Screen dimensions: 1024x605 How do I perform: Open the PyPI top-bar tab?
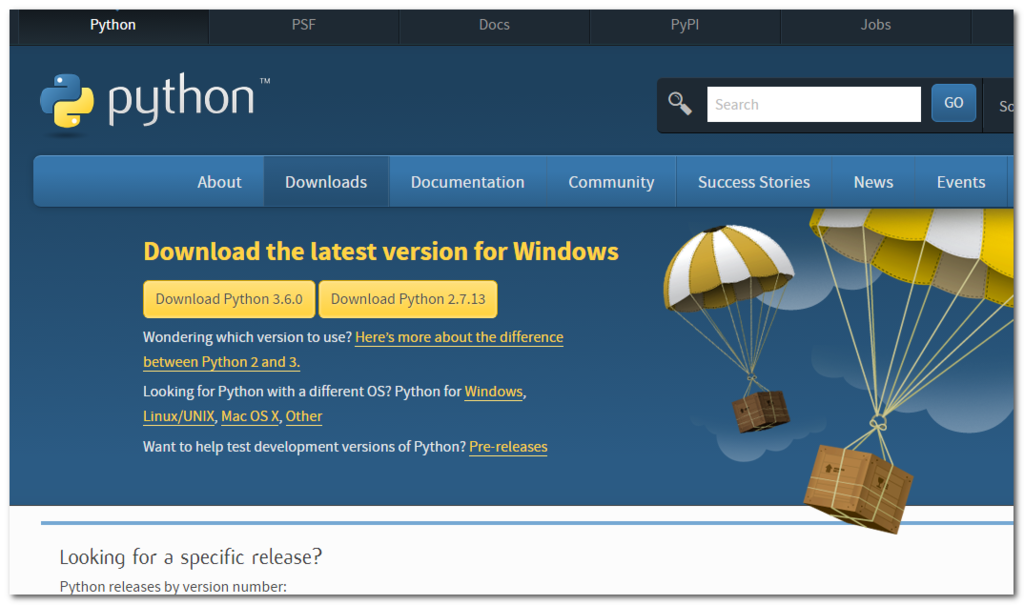click(x=684, y=25)
